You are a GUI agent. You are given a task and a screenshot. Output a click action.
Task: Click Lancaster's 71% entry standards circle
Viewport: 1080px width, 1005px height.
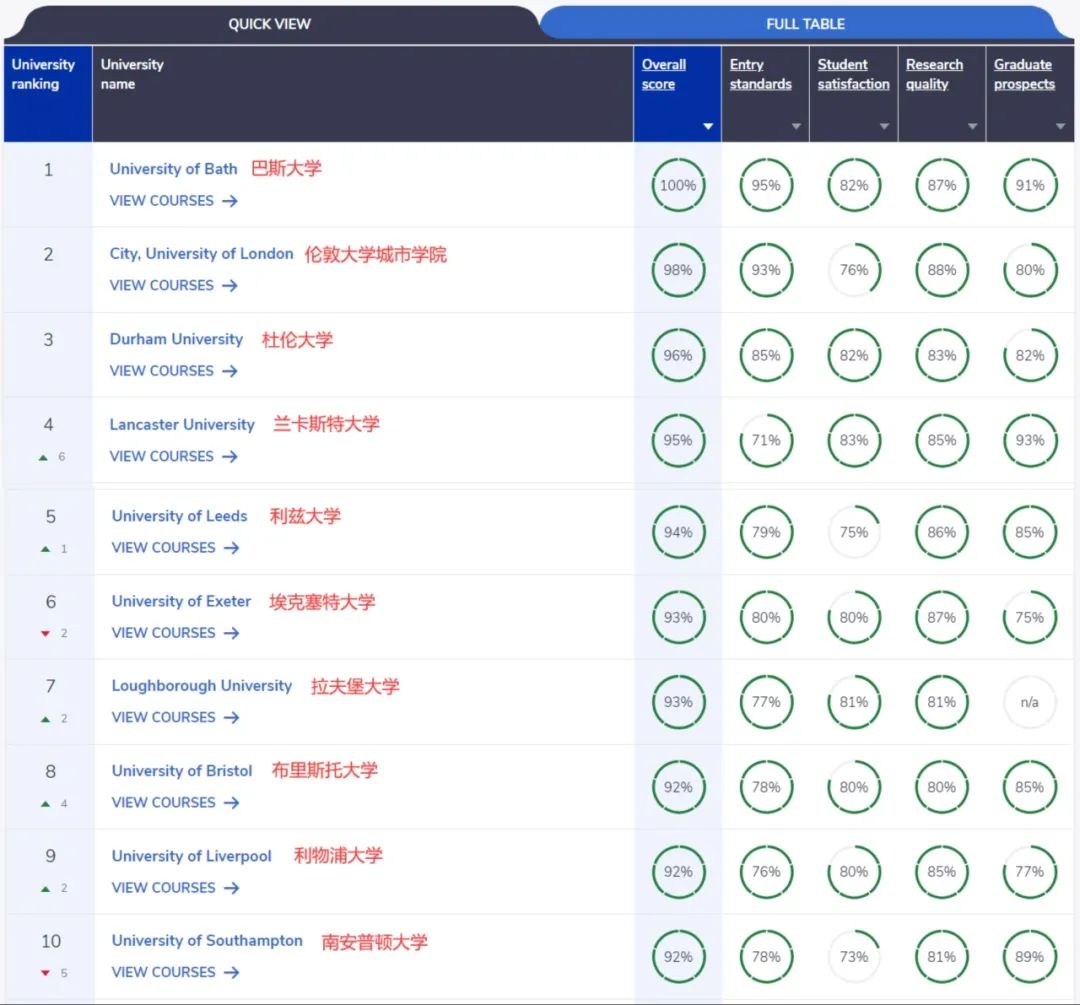click(766, 440)
